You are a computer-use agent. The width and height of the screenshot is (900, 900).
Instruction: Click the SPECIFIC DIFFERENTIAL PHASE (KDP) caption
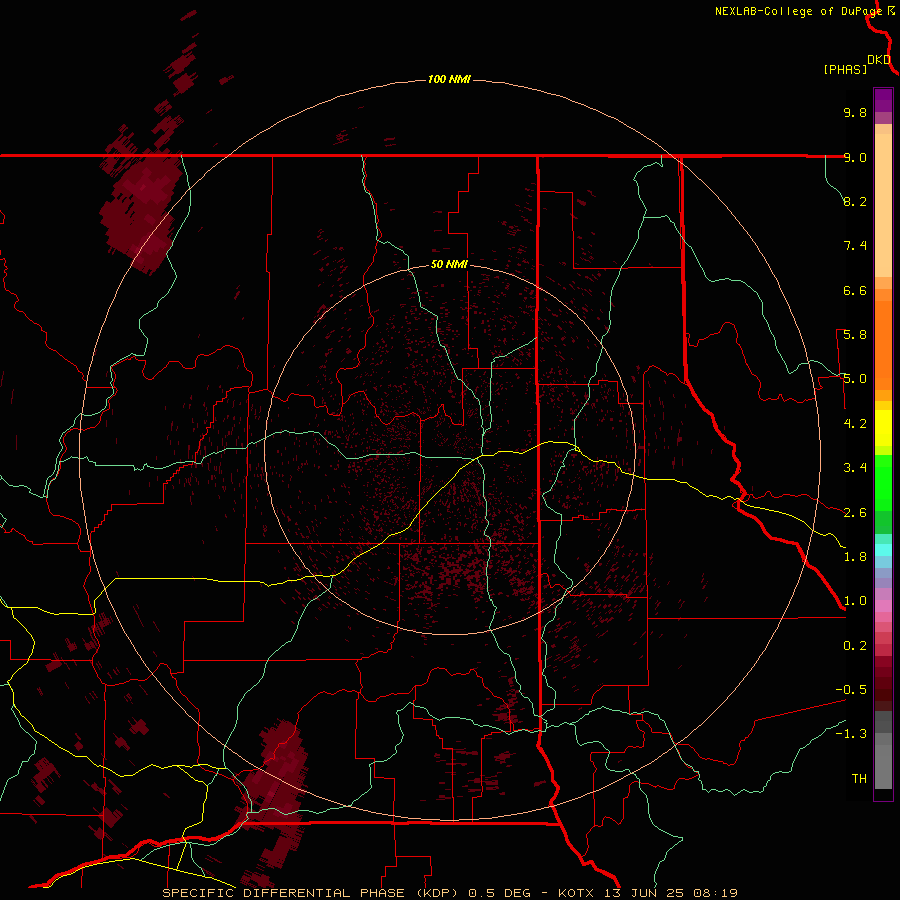tap(311, 893)
